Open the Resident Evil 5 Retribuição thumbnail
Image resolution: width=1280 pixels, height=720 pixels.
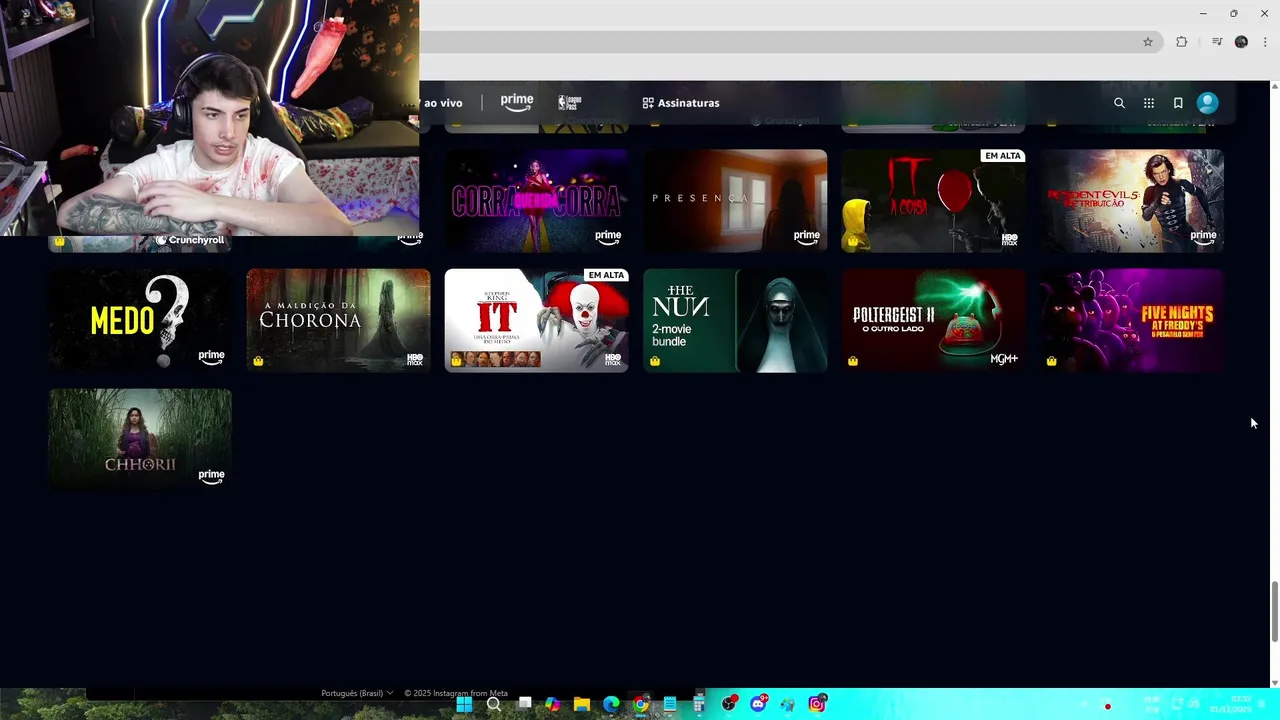pos(1132,200)
